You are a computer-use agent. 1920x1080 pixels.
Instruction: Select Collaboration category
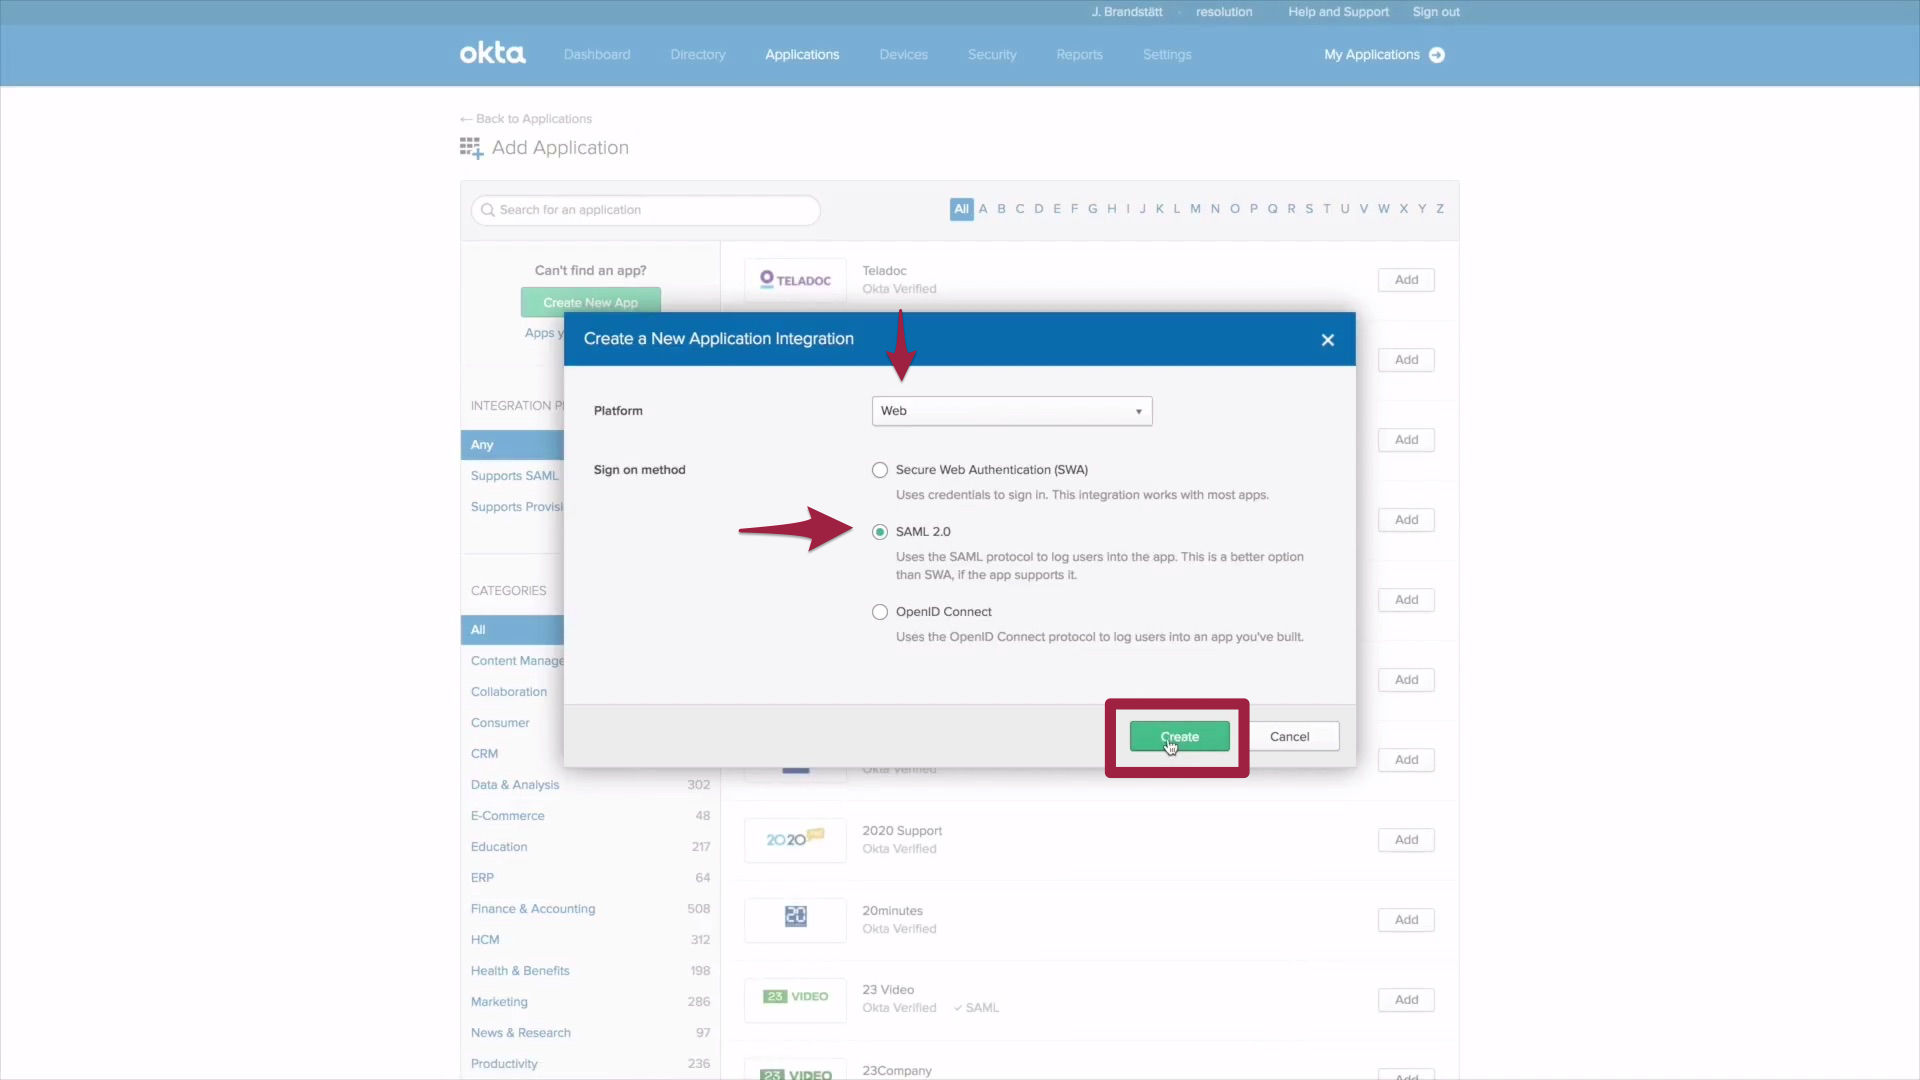click(x=509, y=692)
